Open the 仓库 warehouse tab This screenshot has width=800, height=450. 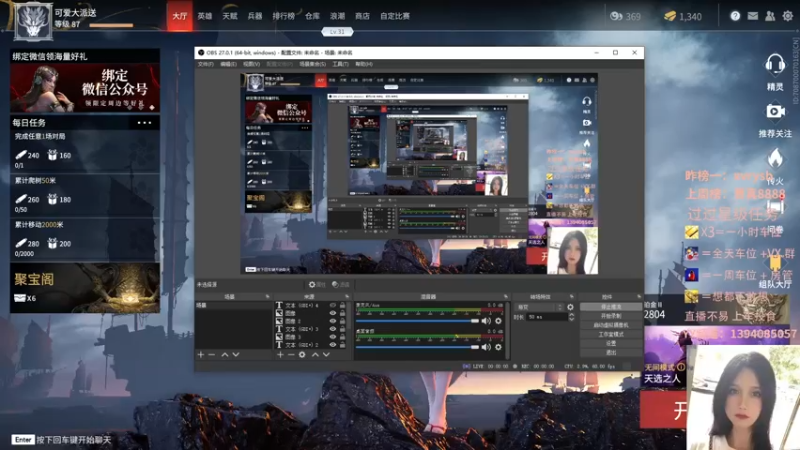(312, 16)
